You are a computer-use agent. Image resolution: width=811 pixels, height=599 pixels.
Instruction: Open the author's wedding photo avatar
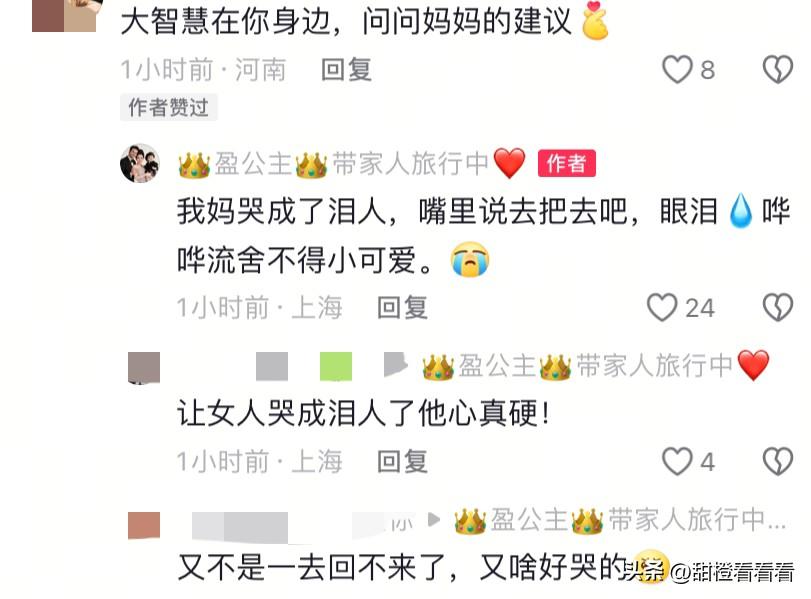140,163
